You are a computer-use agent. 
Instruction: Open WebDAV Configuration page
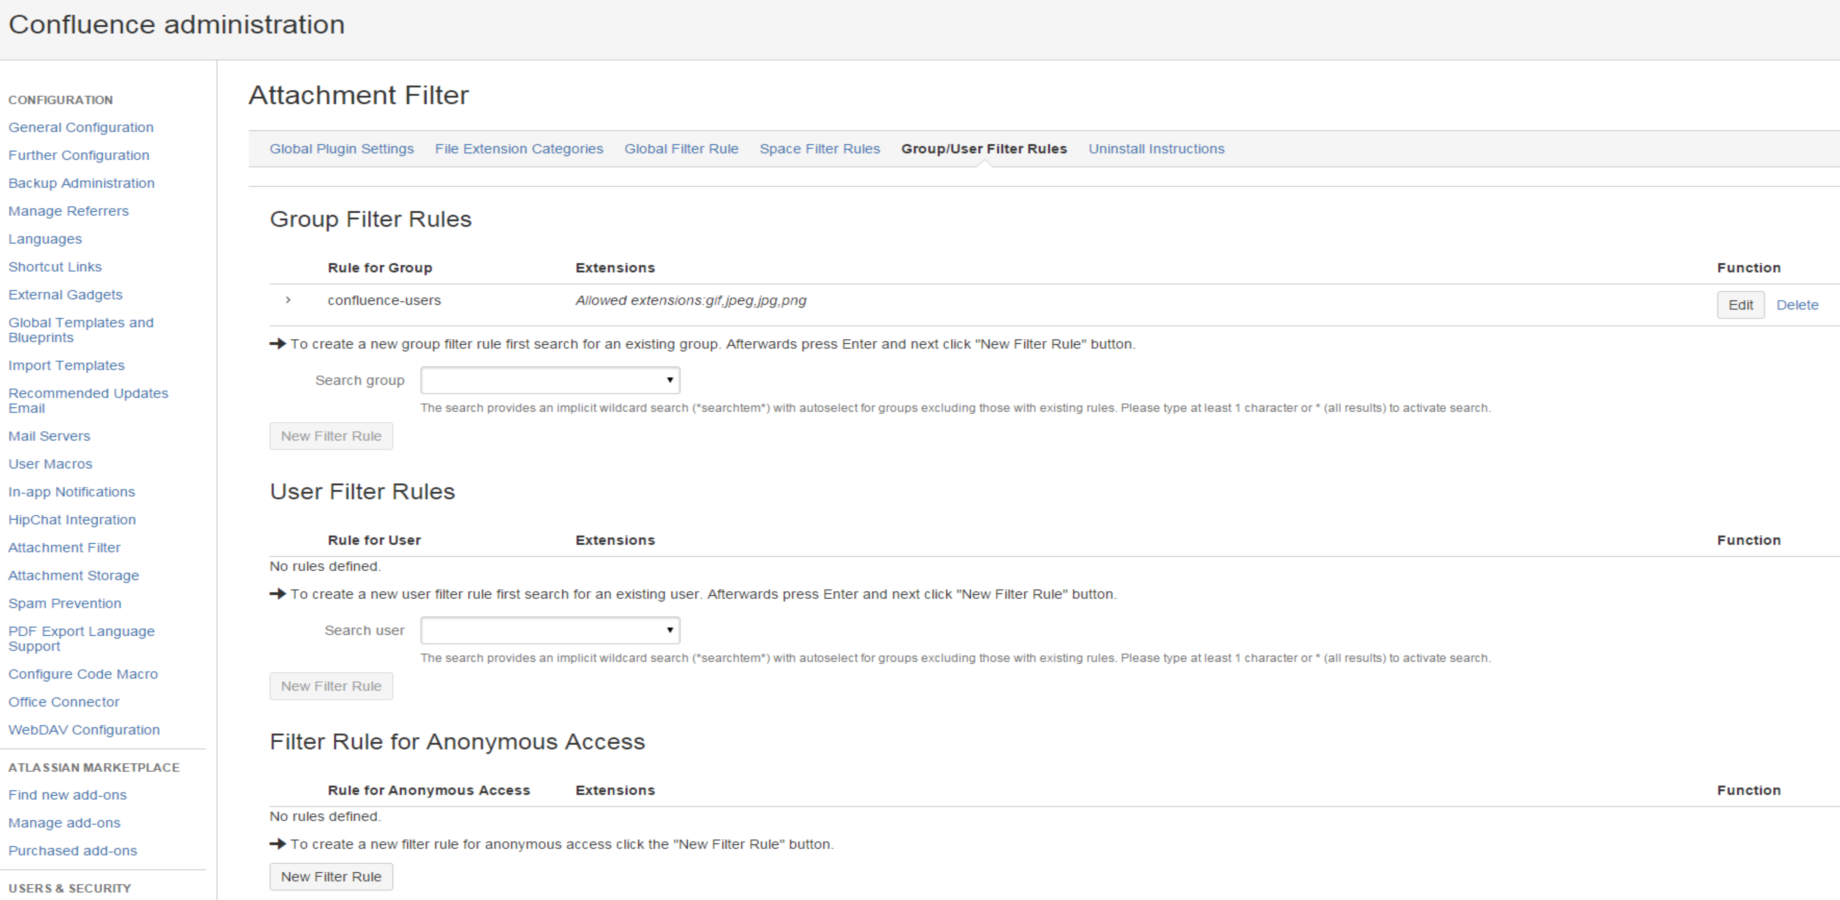coord(84,730)
